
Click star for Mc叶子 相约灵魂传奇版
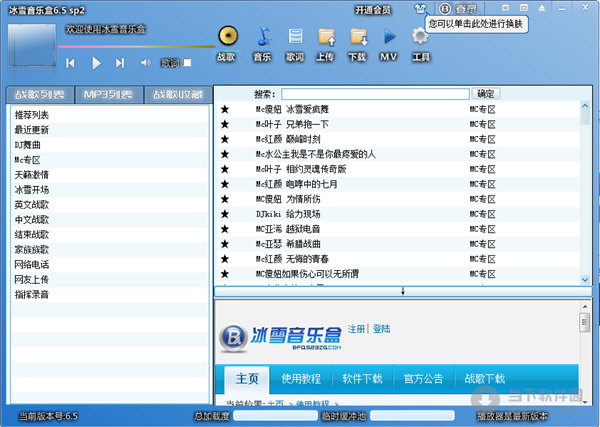pos(225,169)
